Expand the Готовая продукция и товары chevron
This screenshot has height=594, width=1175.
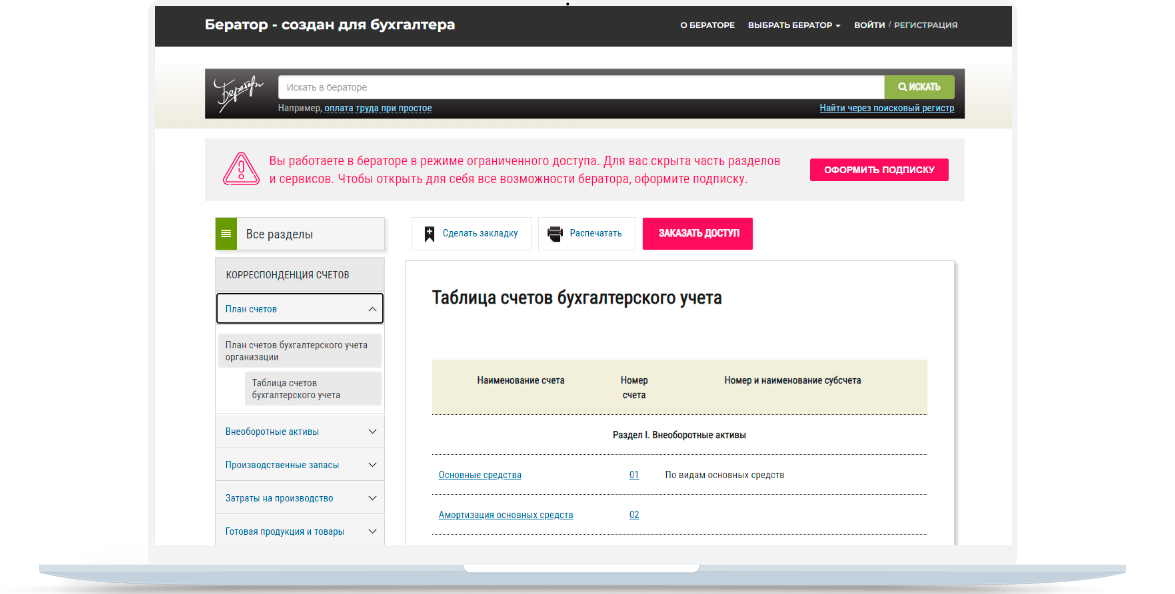click(x=372, y=532)
